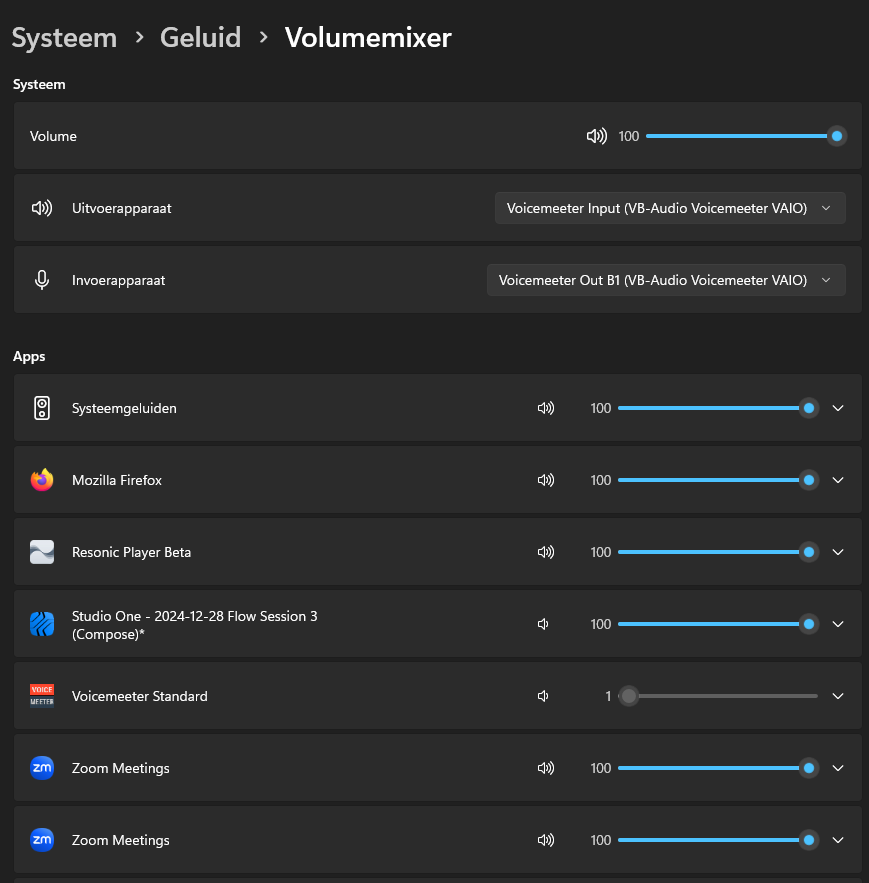Screen dimensions: 869x883
Task: Expand the Mozilla Firefox row chevron
Action: [x=838, y=480]
